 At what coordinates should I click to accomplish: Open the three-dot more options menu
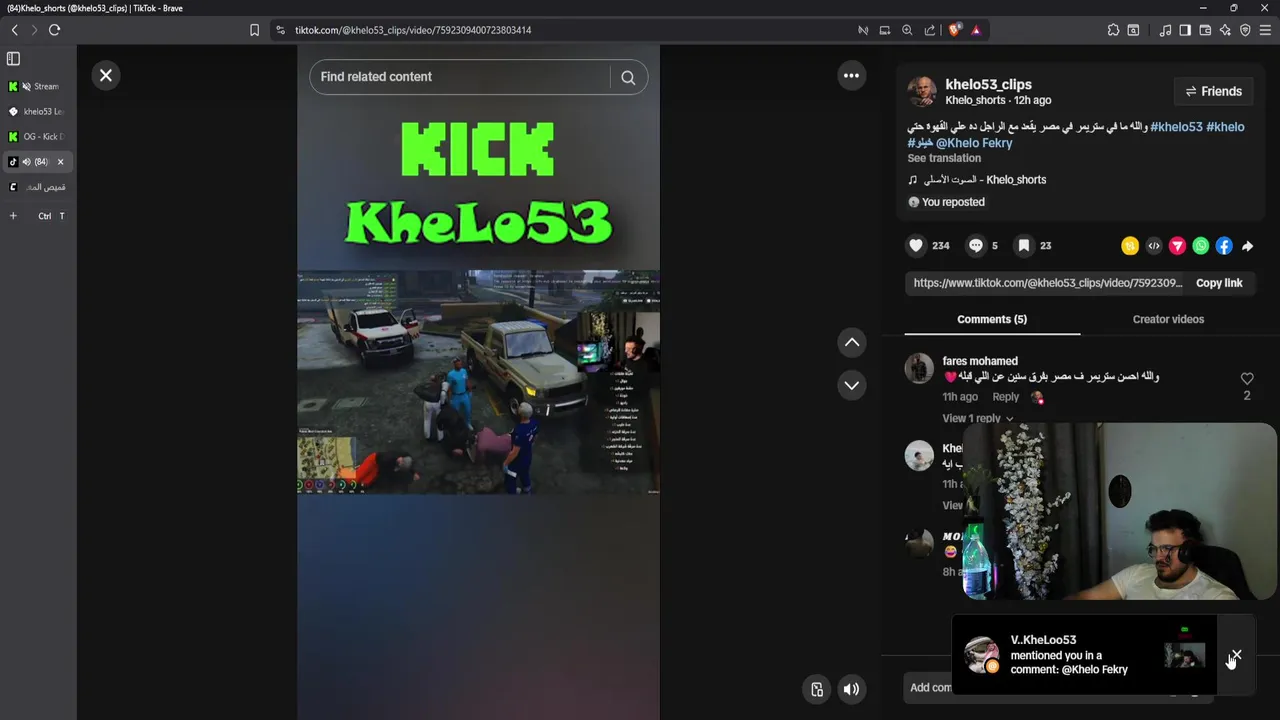[x=851, y=75]
